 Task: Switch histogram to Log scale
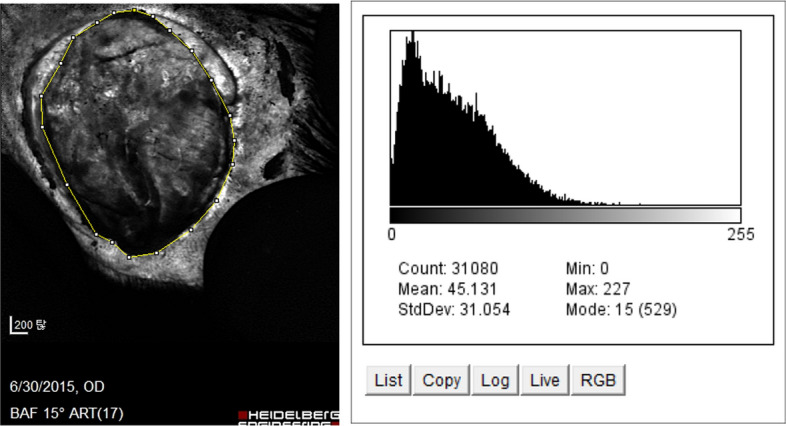click(x=495, y=380)
